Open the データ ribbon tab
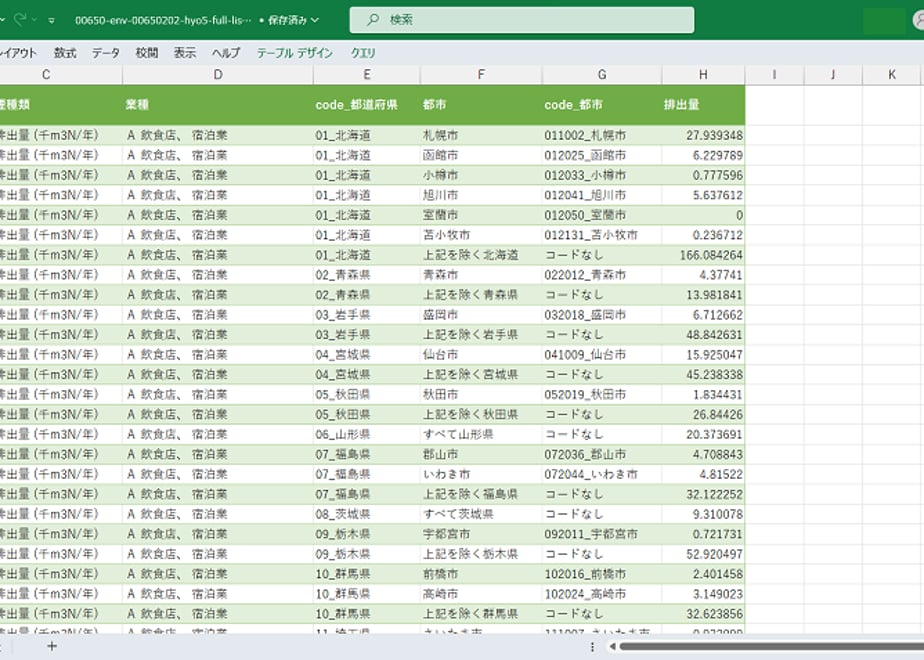This screenshot has width=924, height=660. pyautogui.click(x=106, y=53)
